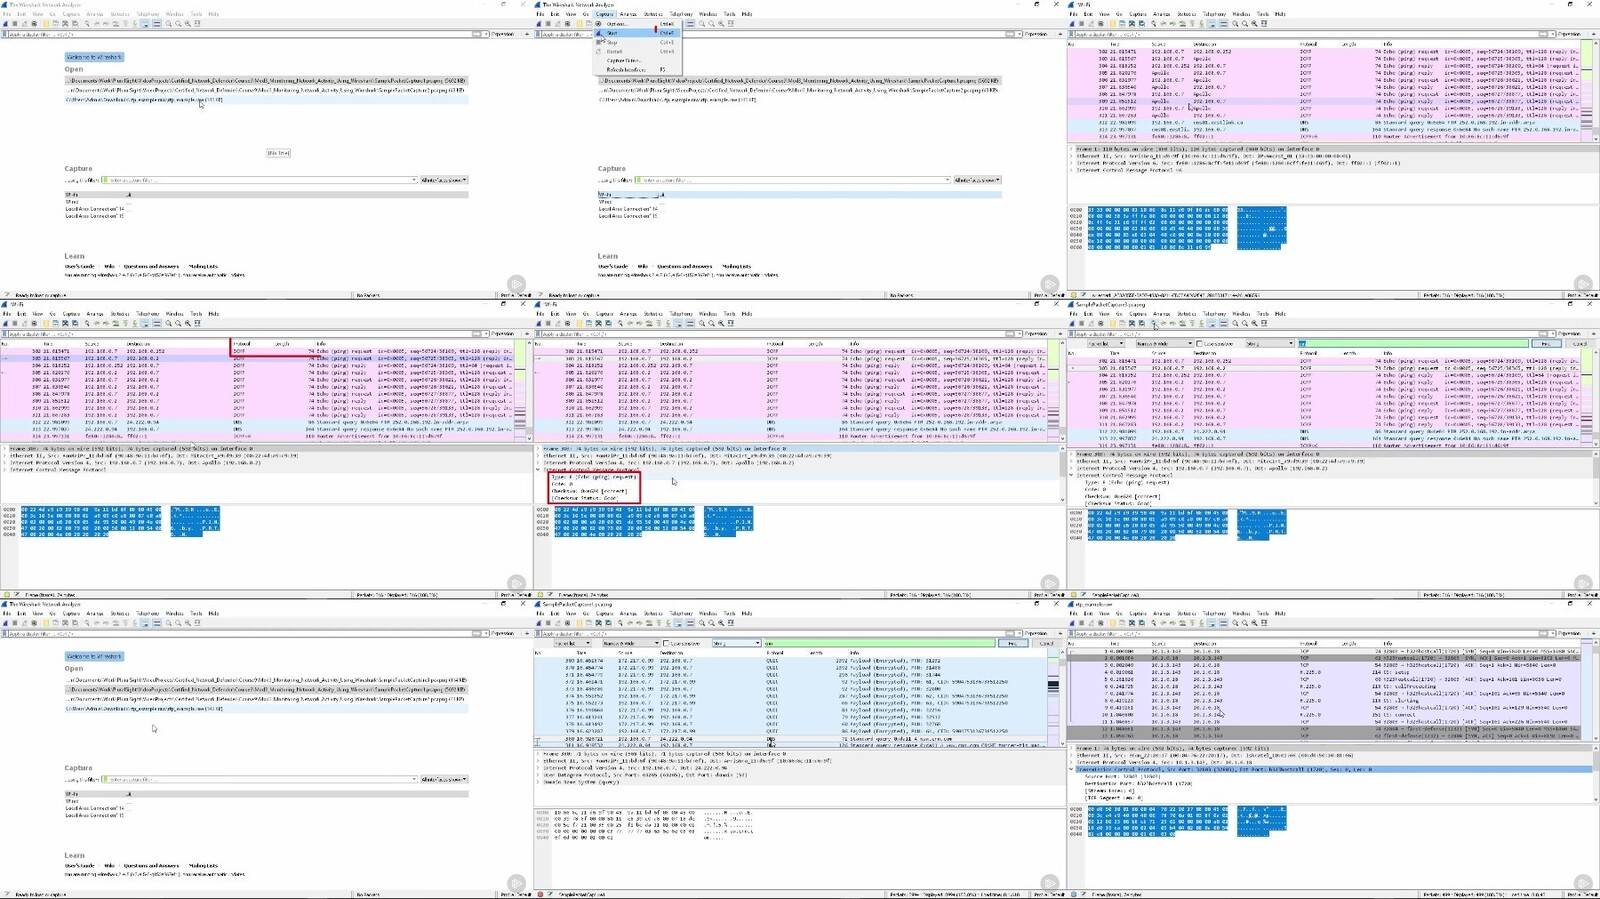This screenshot has width=1600, height=899.
Task: Click resize columns icon in SamplePacketCapture3 toolbar
Action: pos(1264,324)
